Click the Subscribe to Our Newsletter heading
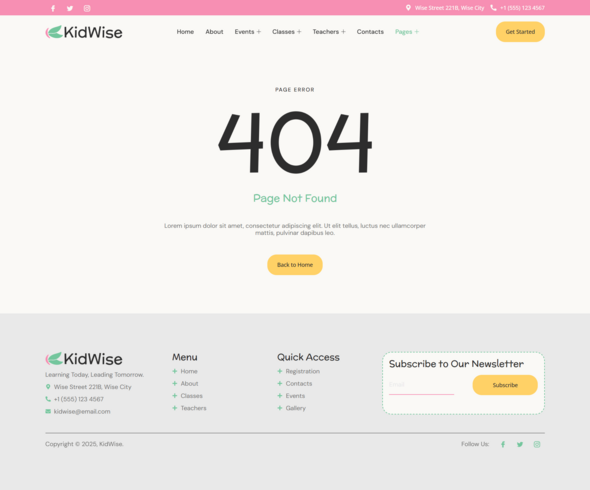 pyautogui.click(x=456, y=364)
